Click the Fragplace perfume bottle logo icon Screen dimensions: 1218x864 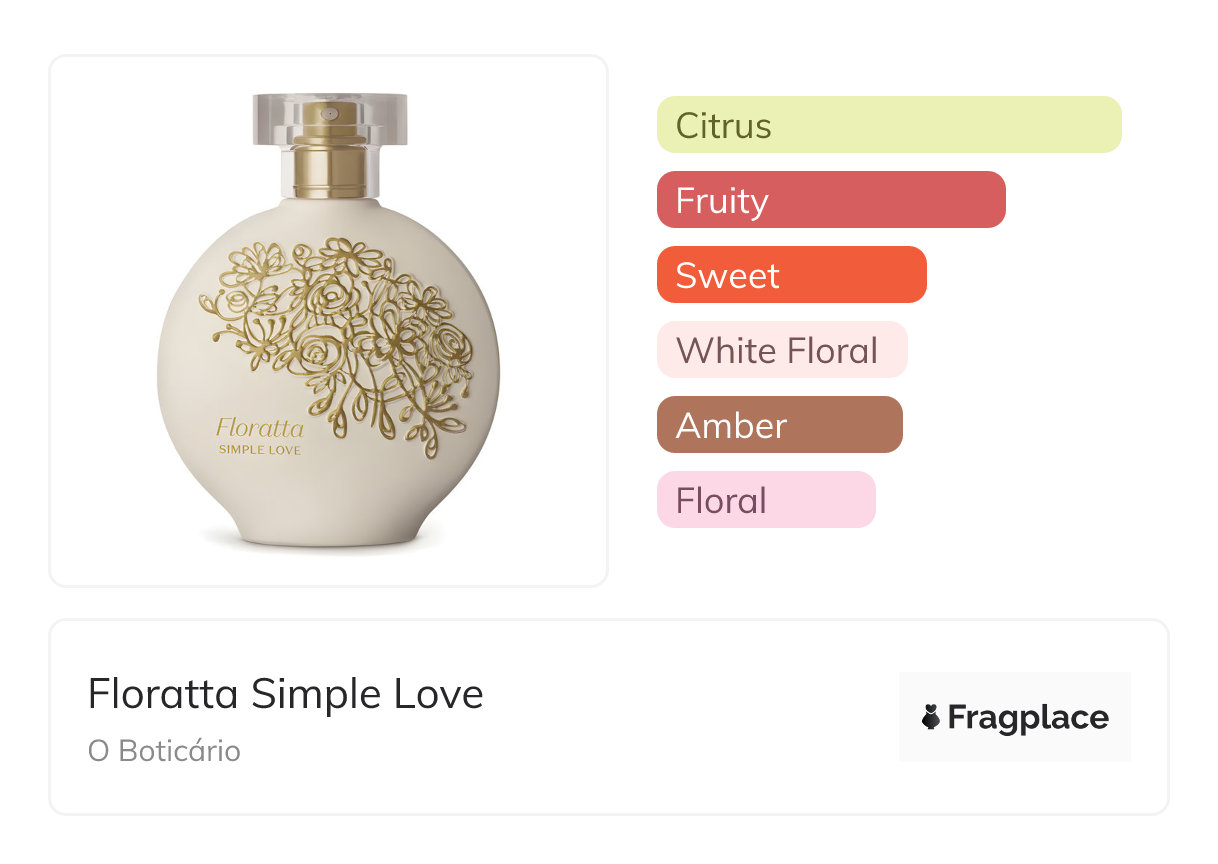[x=931, y=717]
